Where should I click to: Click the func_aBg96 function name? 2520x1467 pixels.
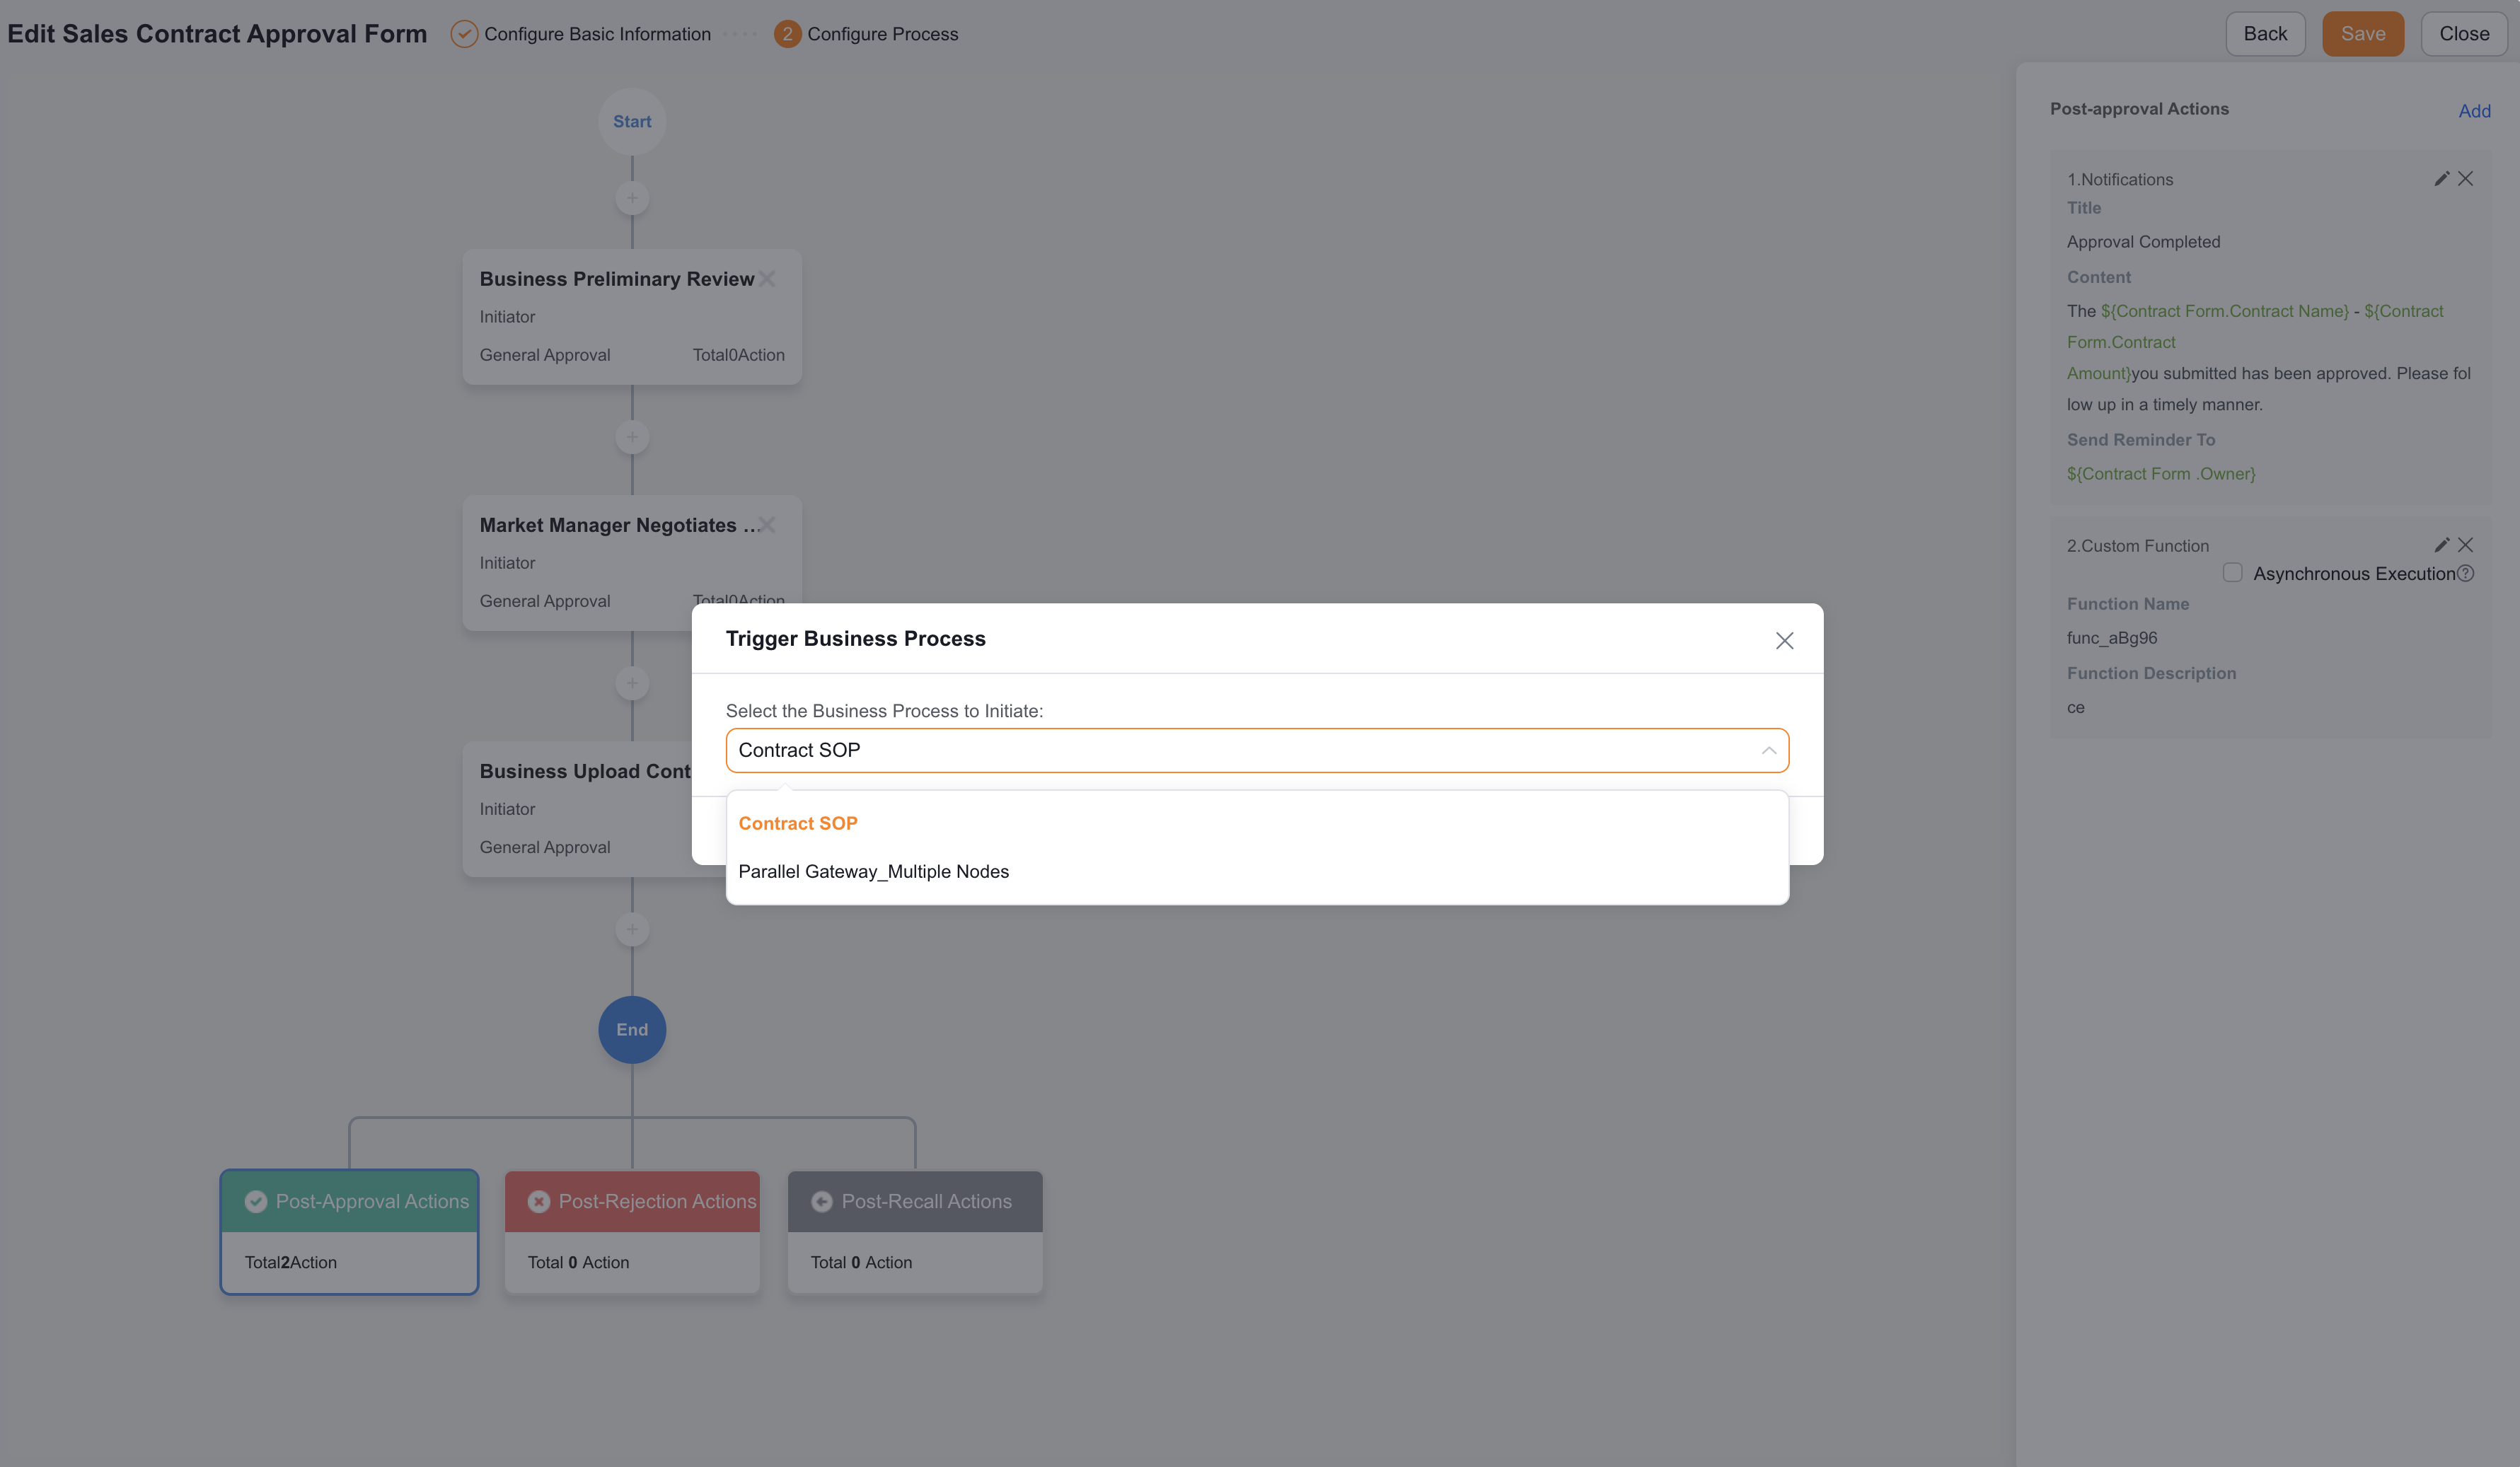click(x=2112, y=637)
